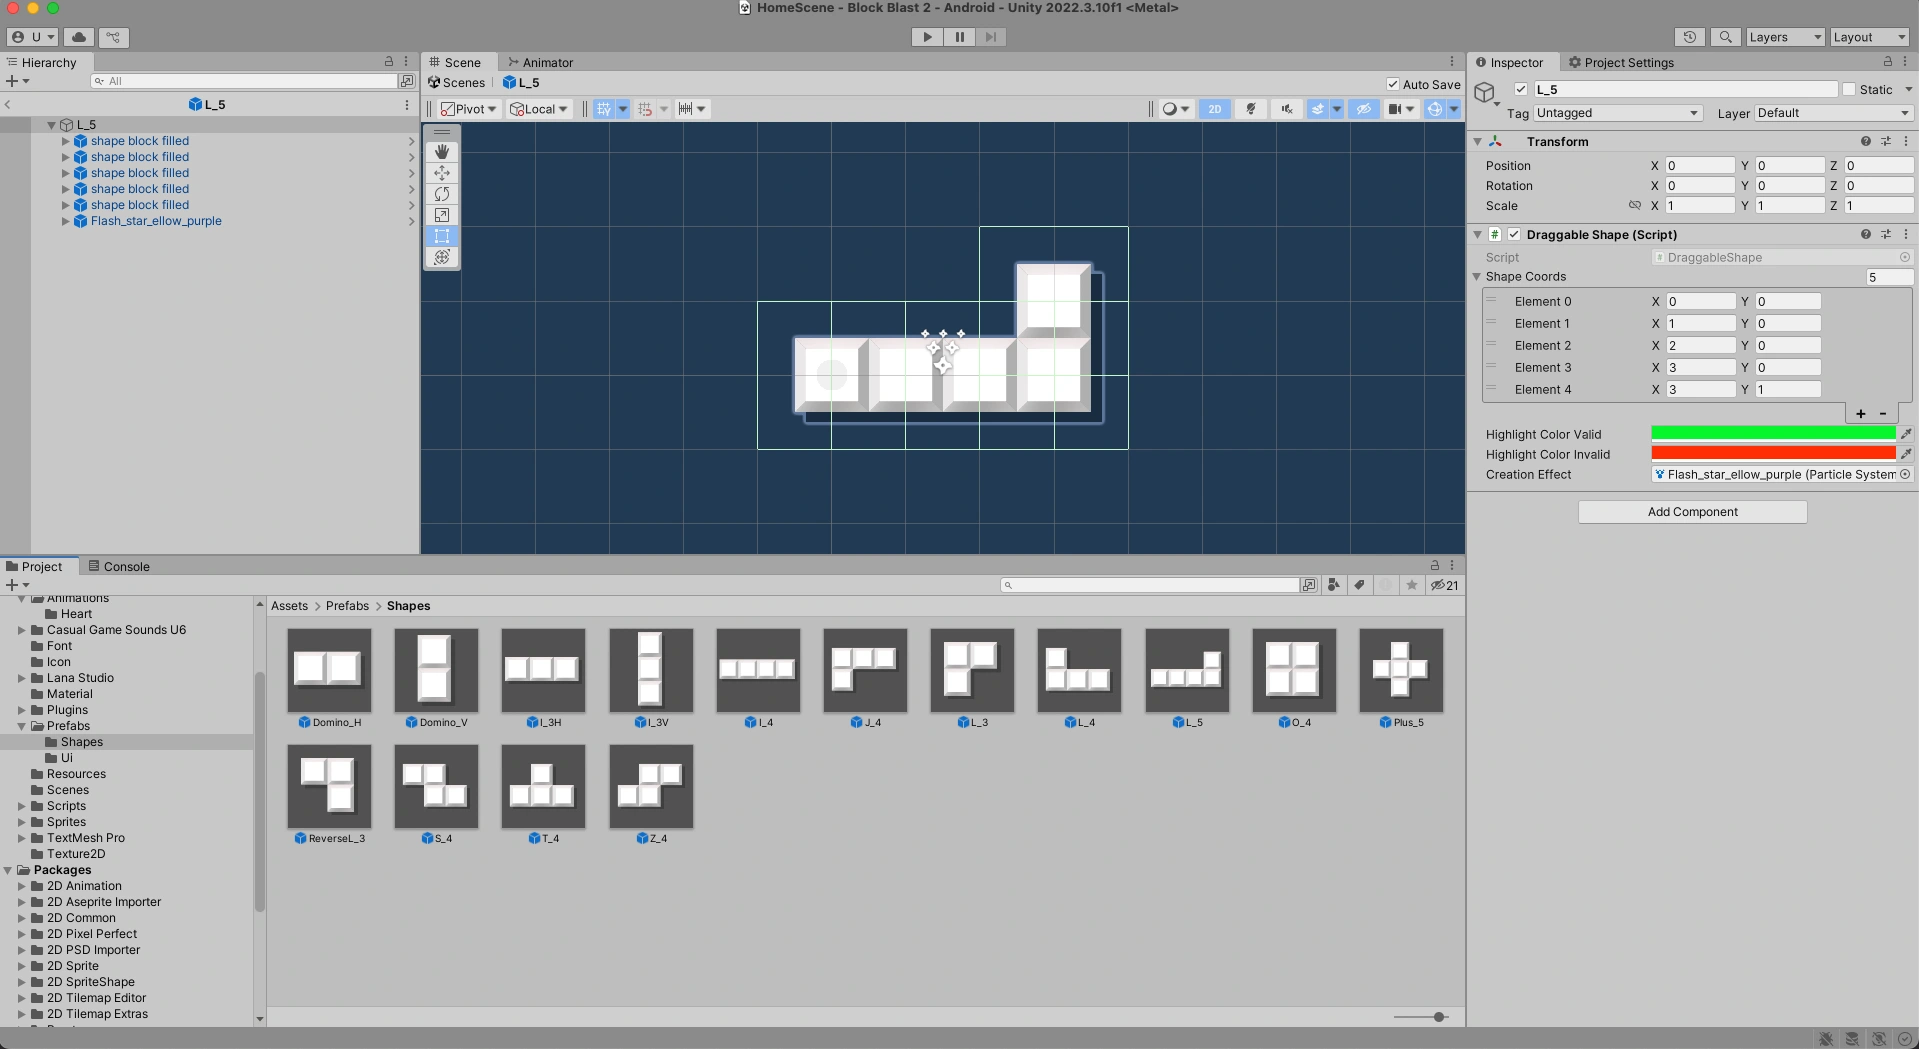This screenshot has width=1919, height=1049.
Task: Disable the Draggable Shape script checkbox
Action: pos(1514,234)
